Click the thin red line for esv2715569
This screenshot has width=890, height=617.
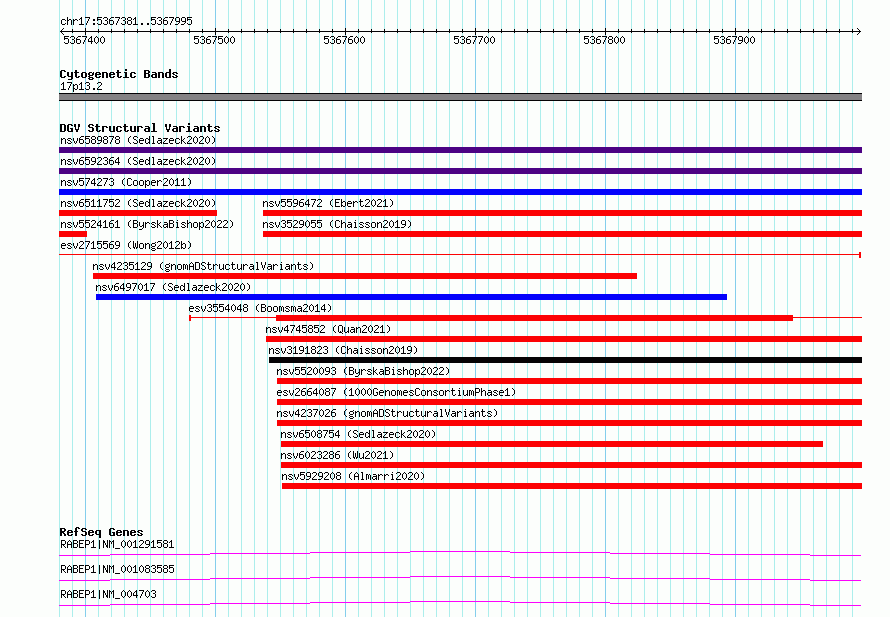460,255
